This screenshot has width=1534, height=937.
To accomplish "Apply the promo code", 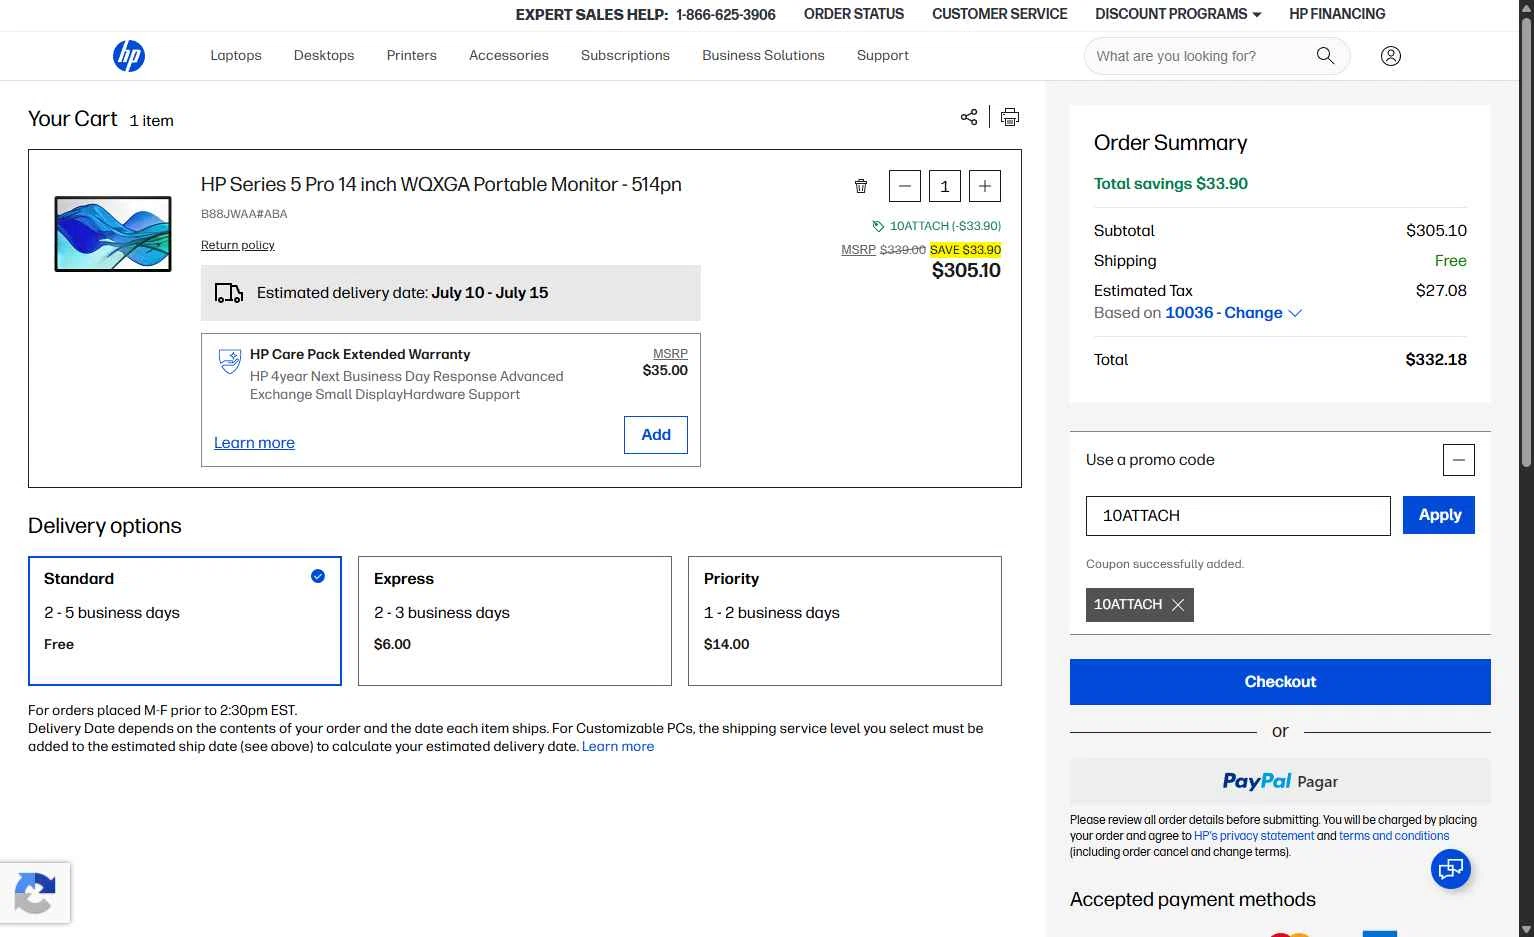I will click(1439, 515).
